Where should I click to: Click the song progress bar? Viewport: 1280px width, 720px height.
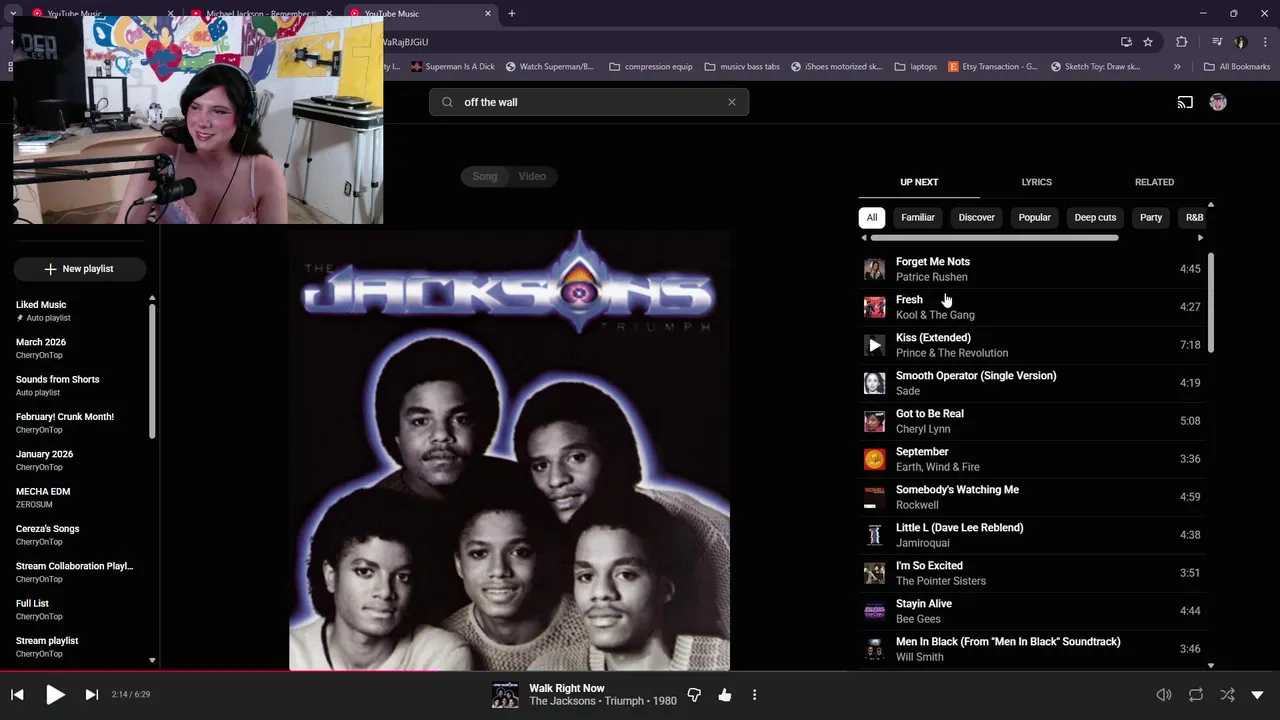tap(640, 671)
